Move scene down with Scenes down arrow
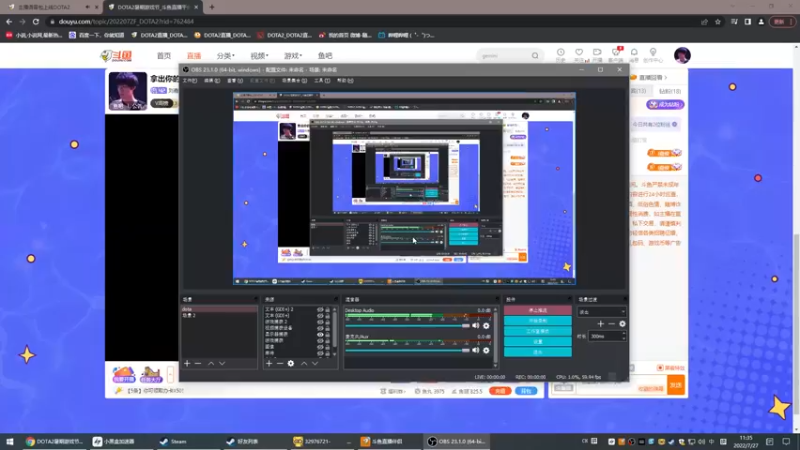Viewport: 800px width, 450px height. pyautogui.click(x=222, y=363)
